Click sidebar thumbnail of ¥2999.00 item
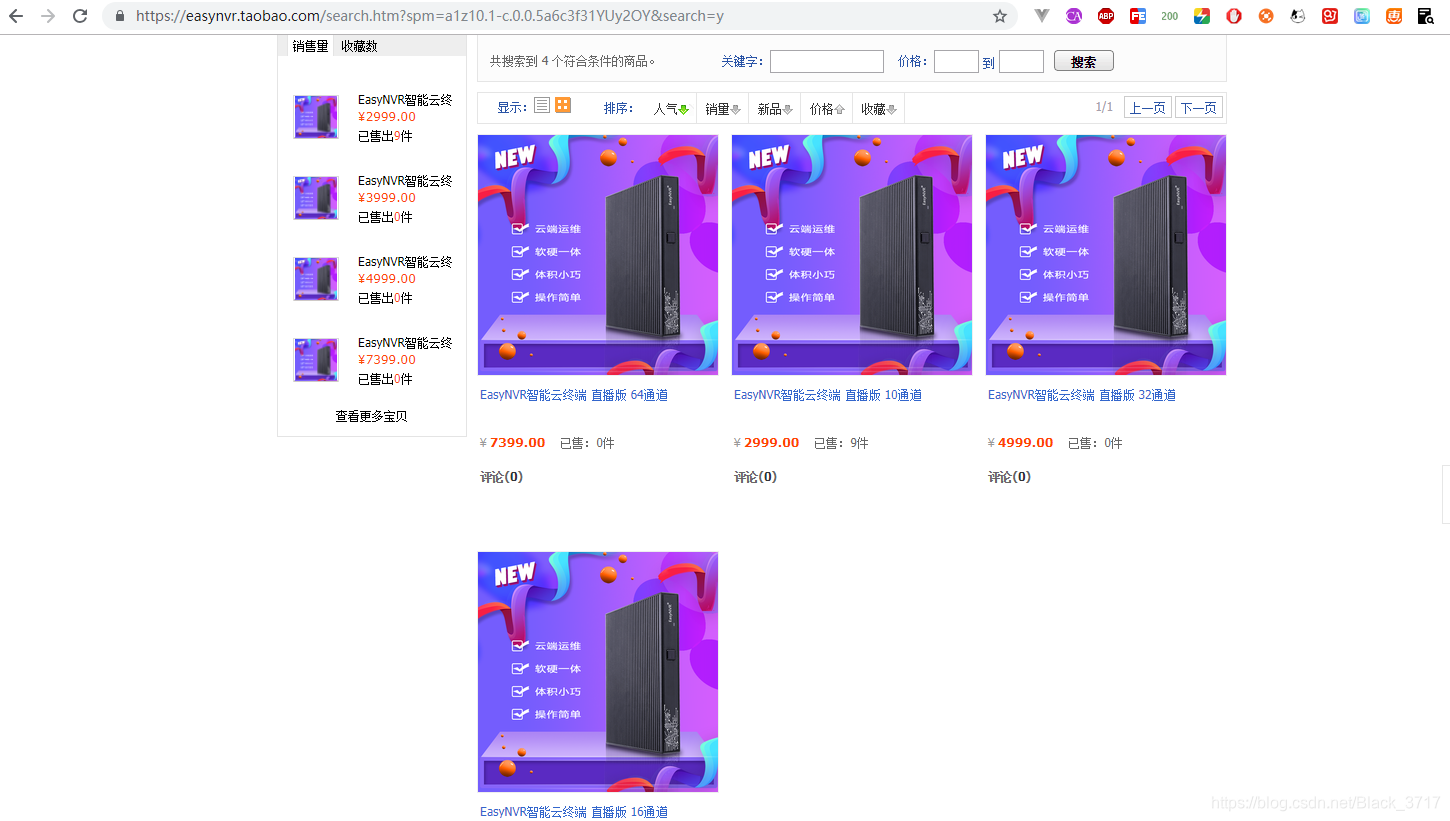The height and width of the screenshot is (821, 1450). coord(316,117)
